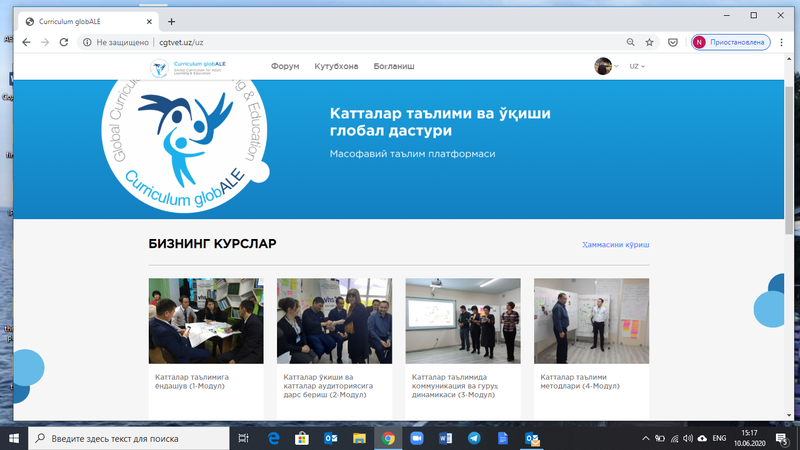Screen dimensions: 800x450
Task: Open Telegram from the taskbar
Action: [474, 438]
